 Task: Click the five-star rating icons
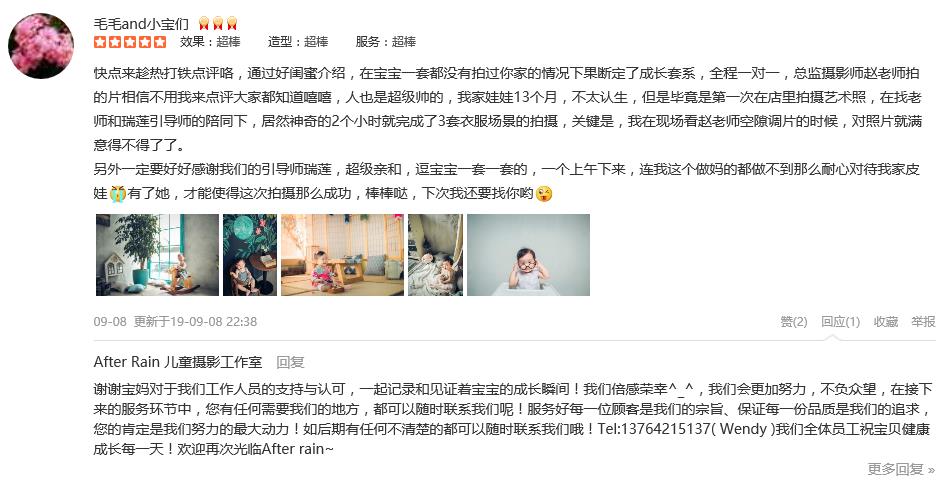coord(130,42)
